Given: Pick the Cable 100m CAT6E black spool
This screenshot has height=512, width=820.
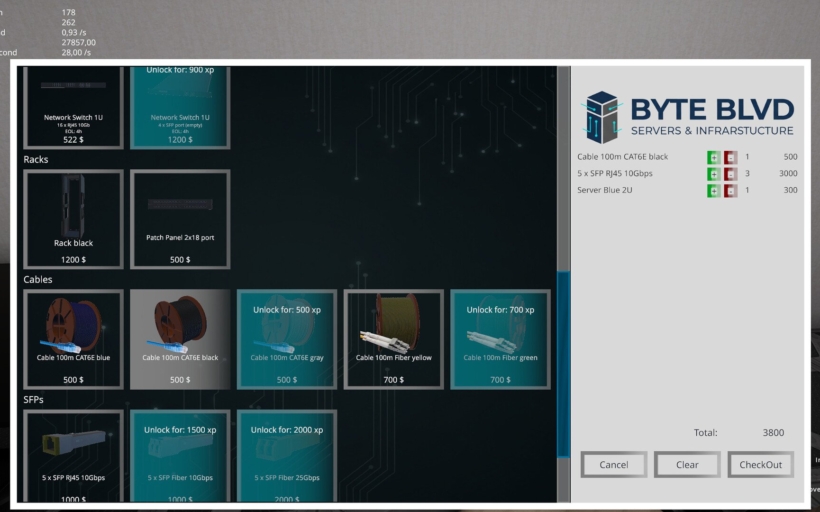Looking at the screenshot, I should [180, 339].
